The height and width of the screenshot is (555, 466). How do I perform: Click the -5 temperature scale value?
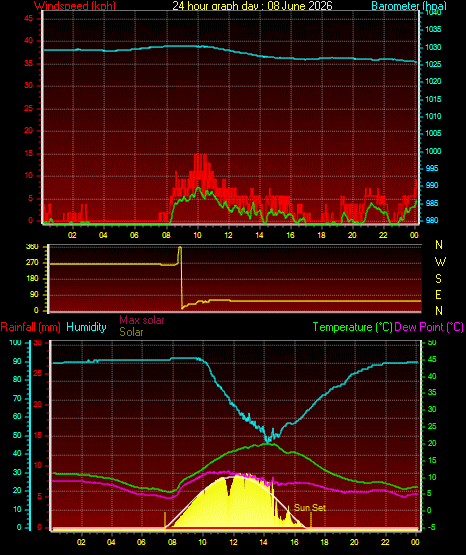(432, 527)
